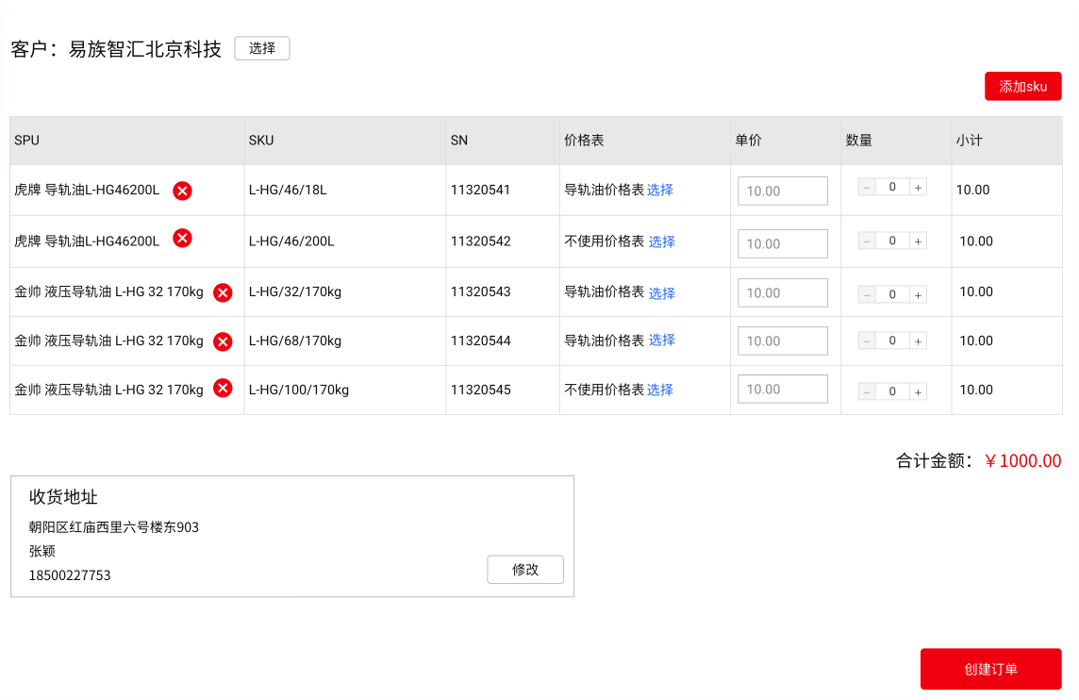Viewport: 1079px width, 700px height.
Task: Delete SN 11320544 row via red X icon
Action: pos(222,341)
